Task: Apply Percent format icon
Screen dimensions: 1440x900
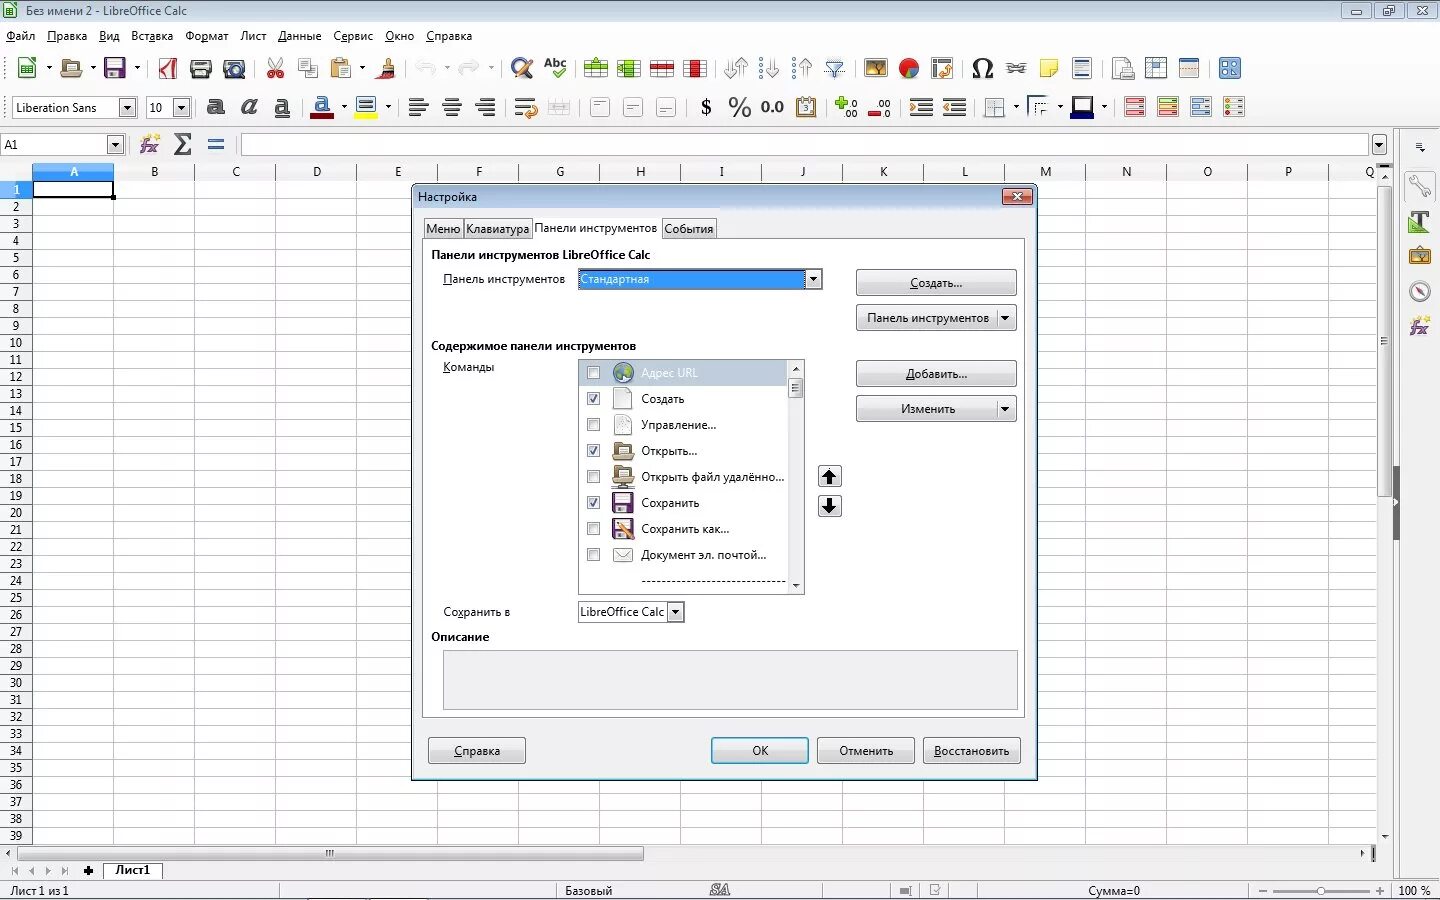Action: 739,107
